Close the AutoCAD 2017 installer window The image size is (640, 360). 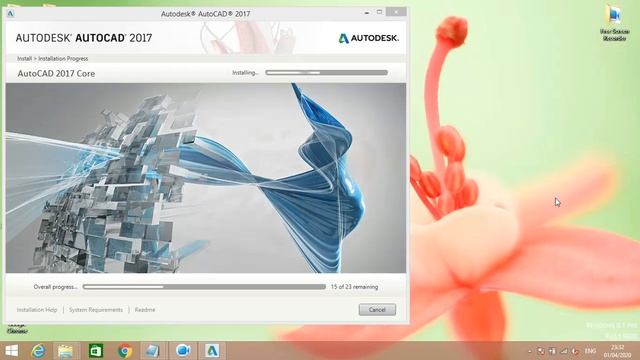pos(396,12)
